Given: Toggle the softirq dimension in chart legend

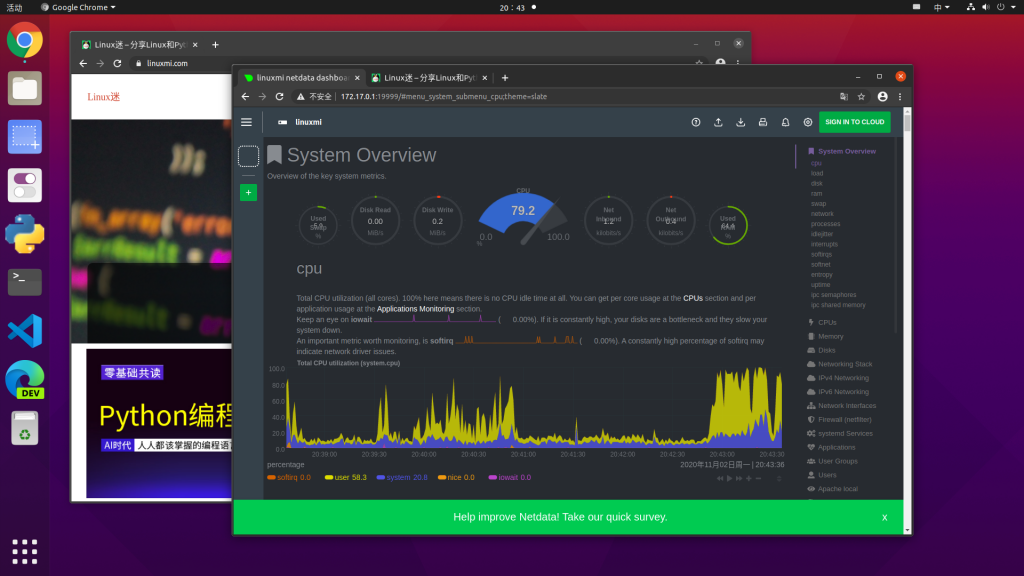Looking at the screenshot, I should (x=288, y=478).
